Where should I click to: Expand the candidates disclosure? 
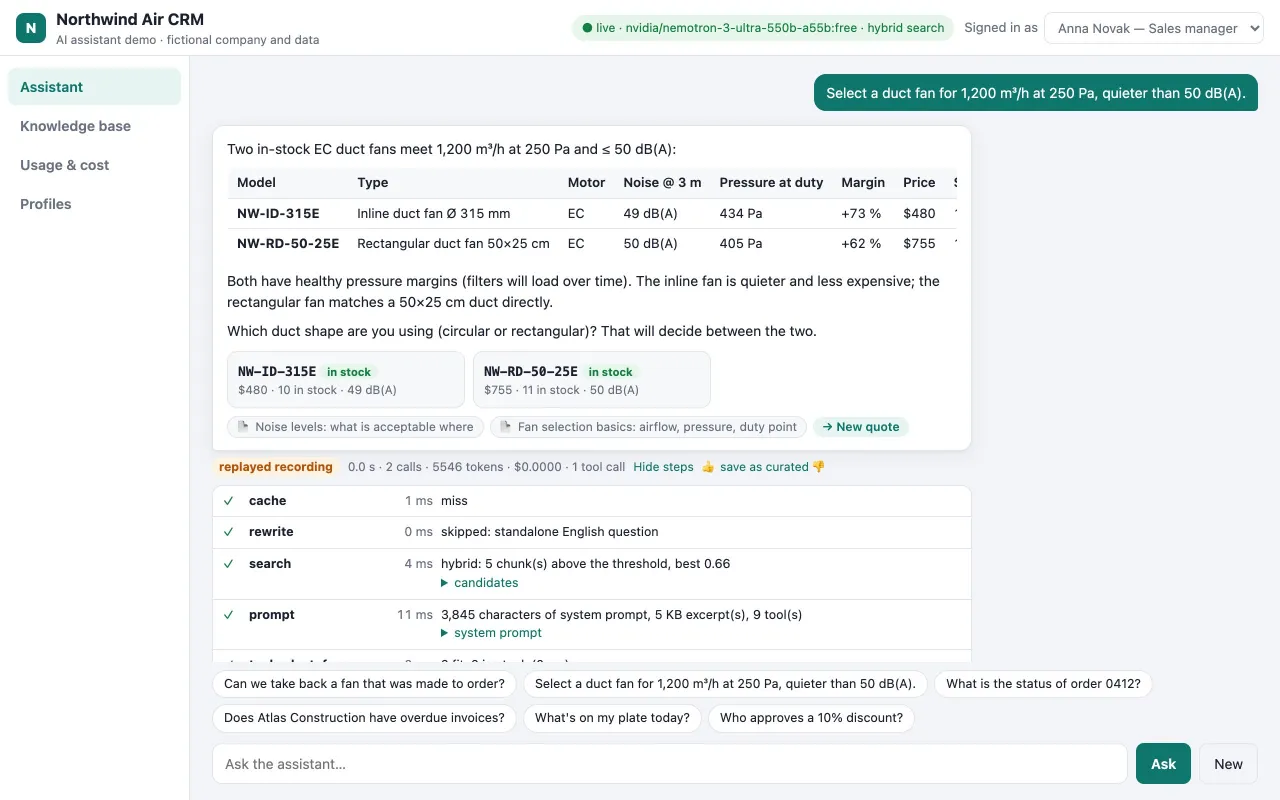click(x=480, y=583)
